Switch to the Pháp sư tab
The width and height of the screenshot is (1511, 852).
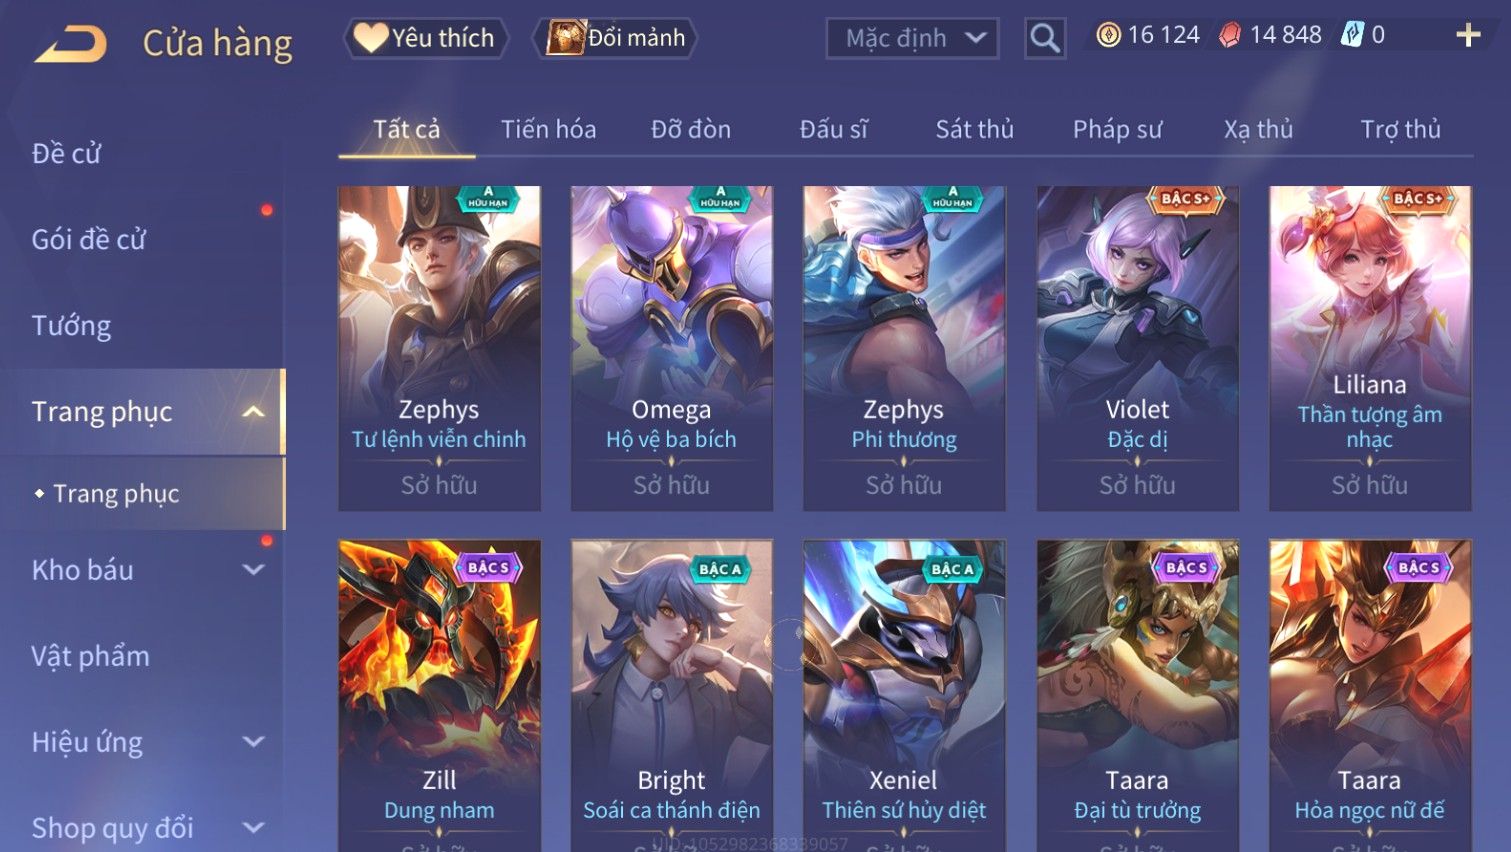(1117, 129)
